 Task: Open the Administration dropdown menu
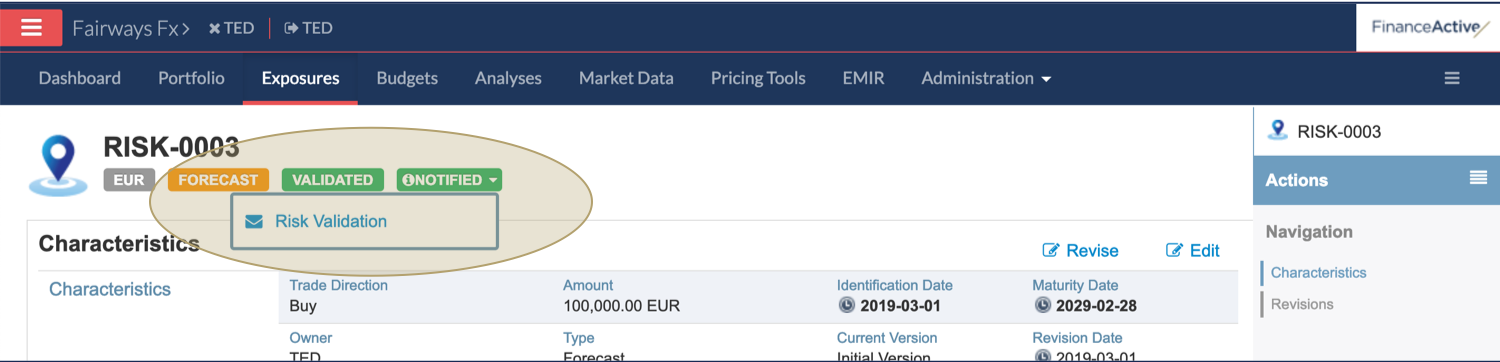(x=986, y=78)
